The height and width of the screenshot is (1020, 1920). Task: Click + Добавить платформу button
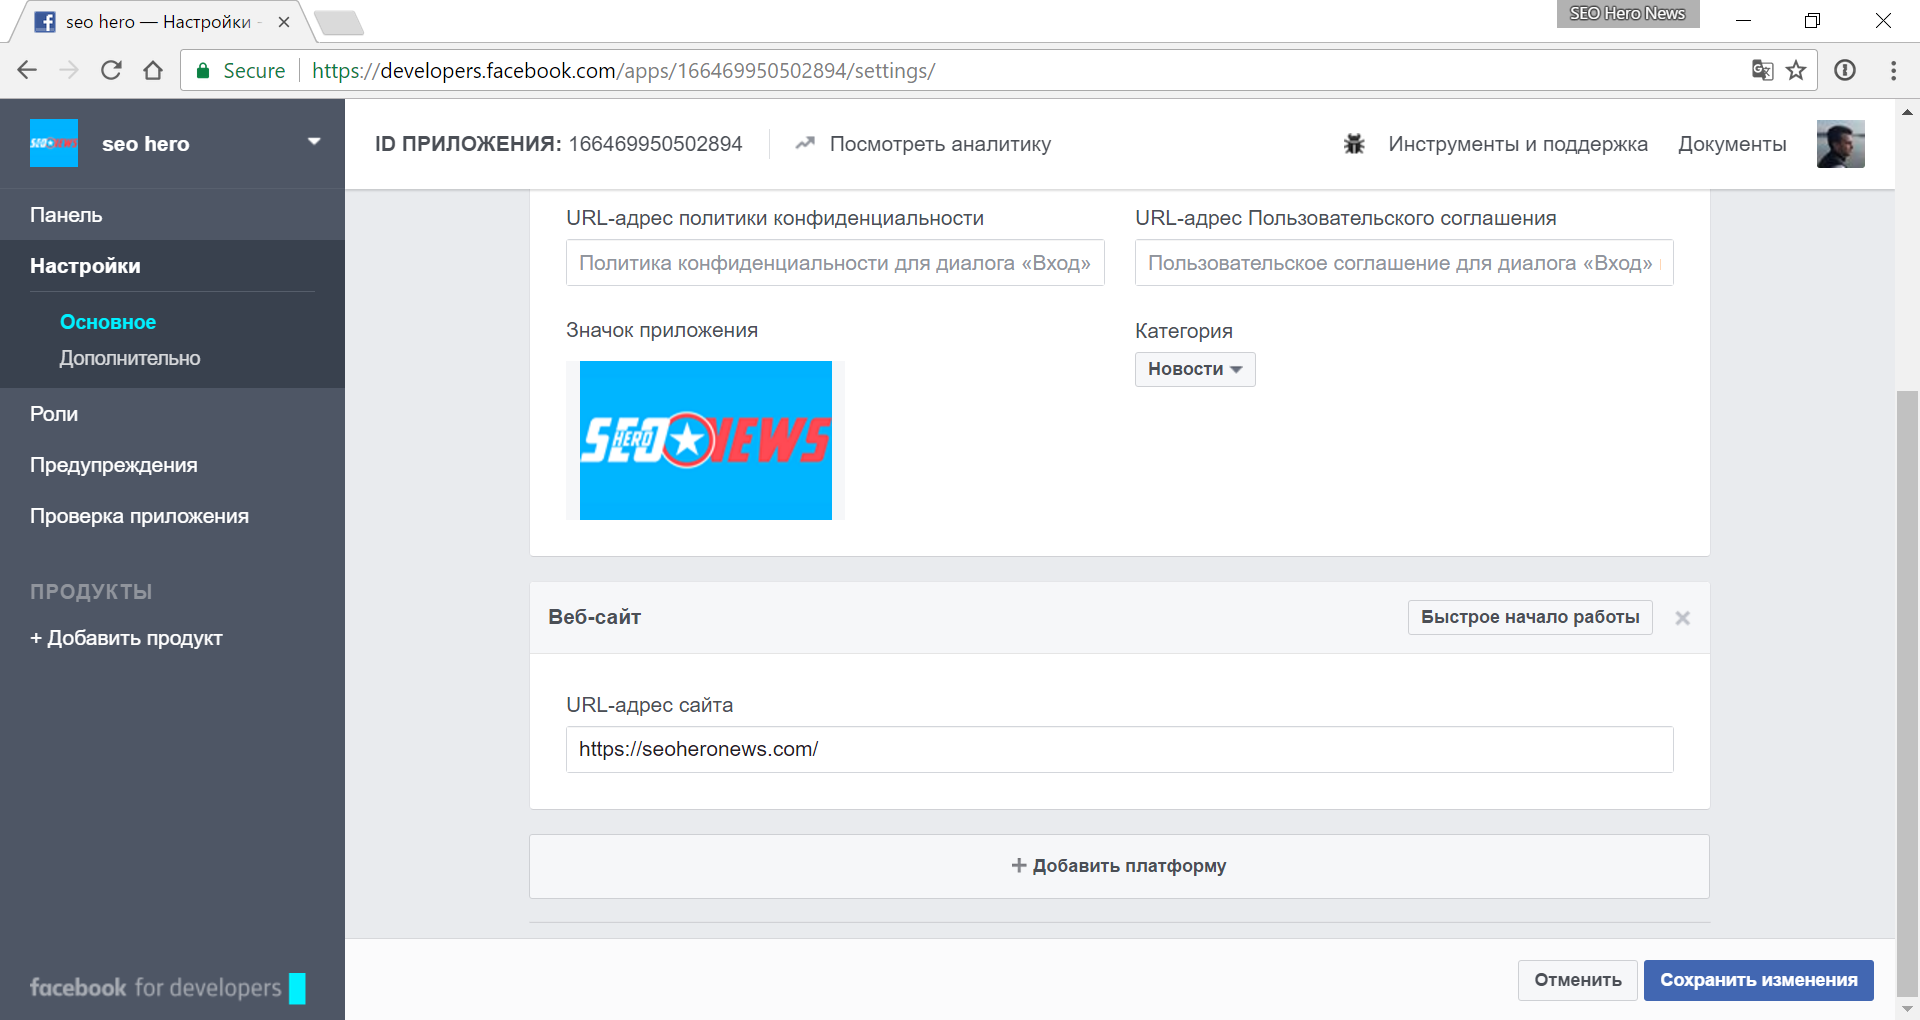(x=1119, y=866)
